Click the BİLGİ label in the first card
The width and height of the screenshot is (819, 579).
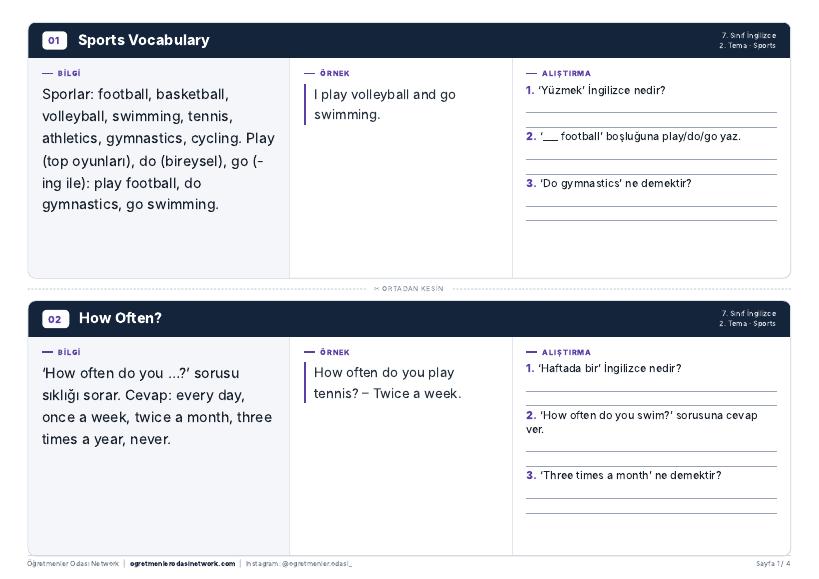click(69, 74)
